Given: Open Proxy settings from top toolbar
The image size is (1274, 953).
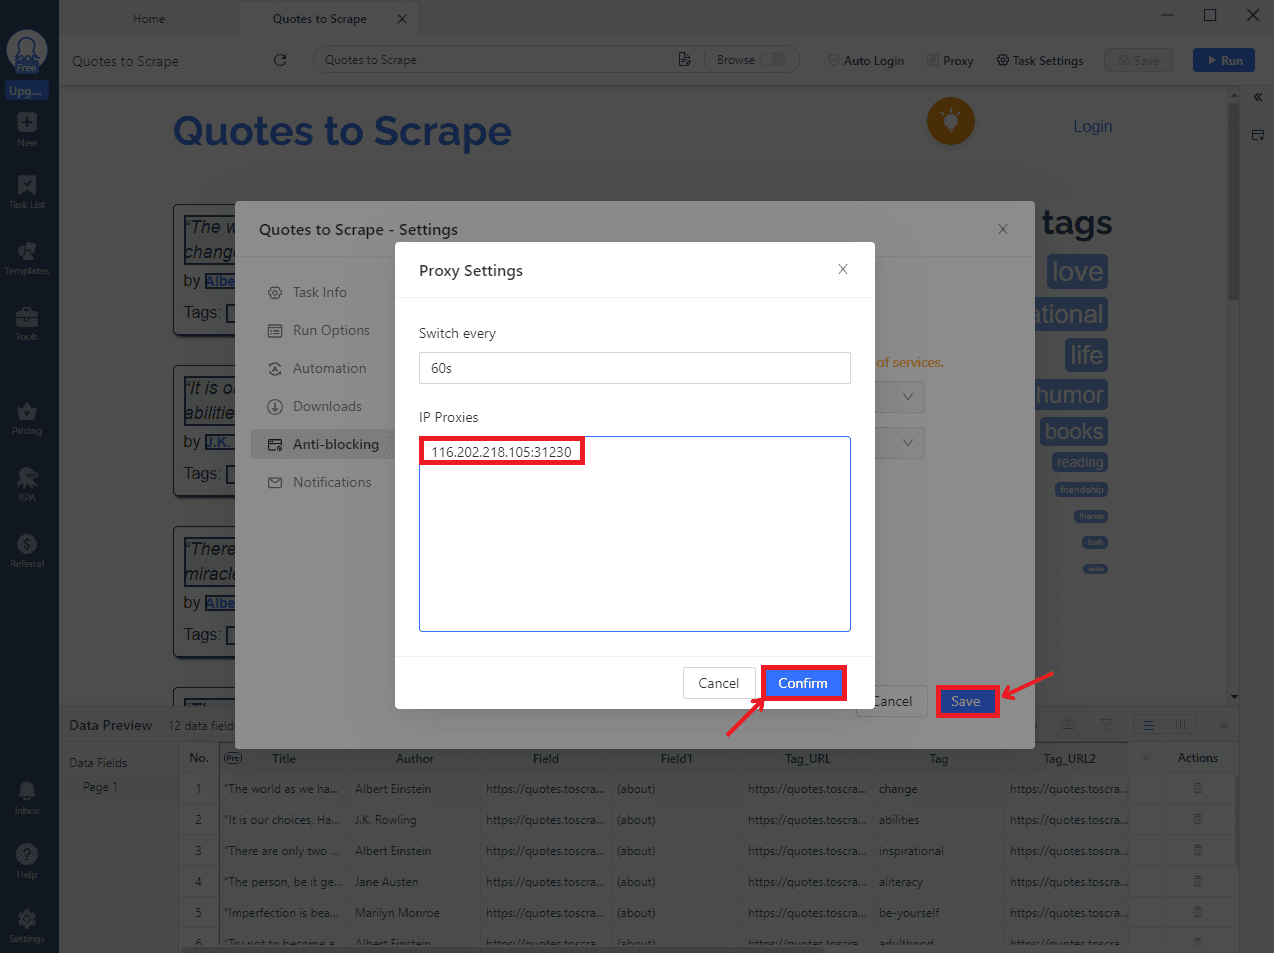Looking at the screenshot, I should pos(949,60).
